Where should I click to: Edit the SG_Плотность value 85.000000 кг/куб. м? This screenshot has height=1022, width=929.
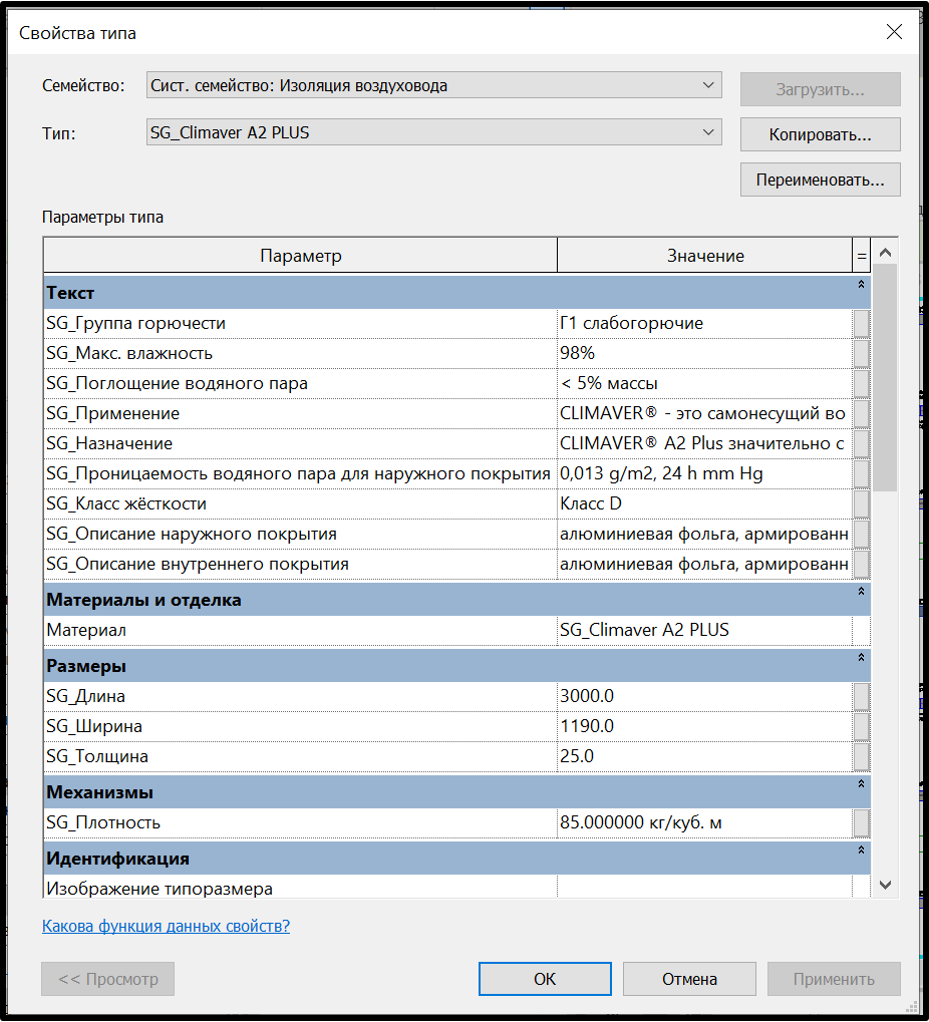pyautogui.click(x=705, y=823)
